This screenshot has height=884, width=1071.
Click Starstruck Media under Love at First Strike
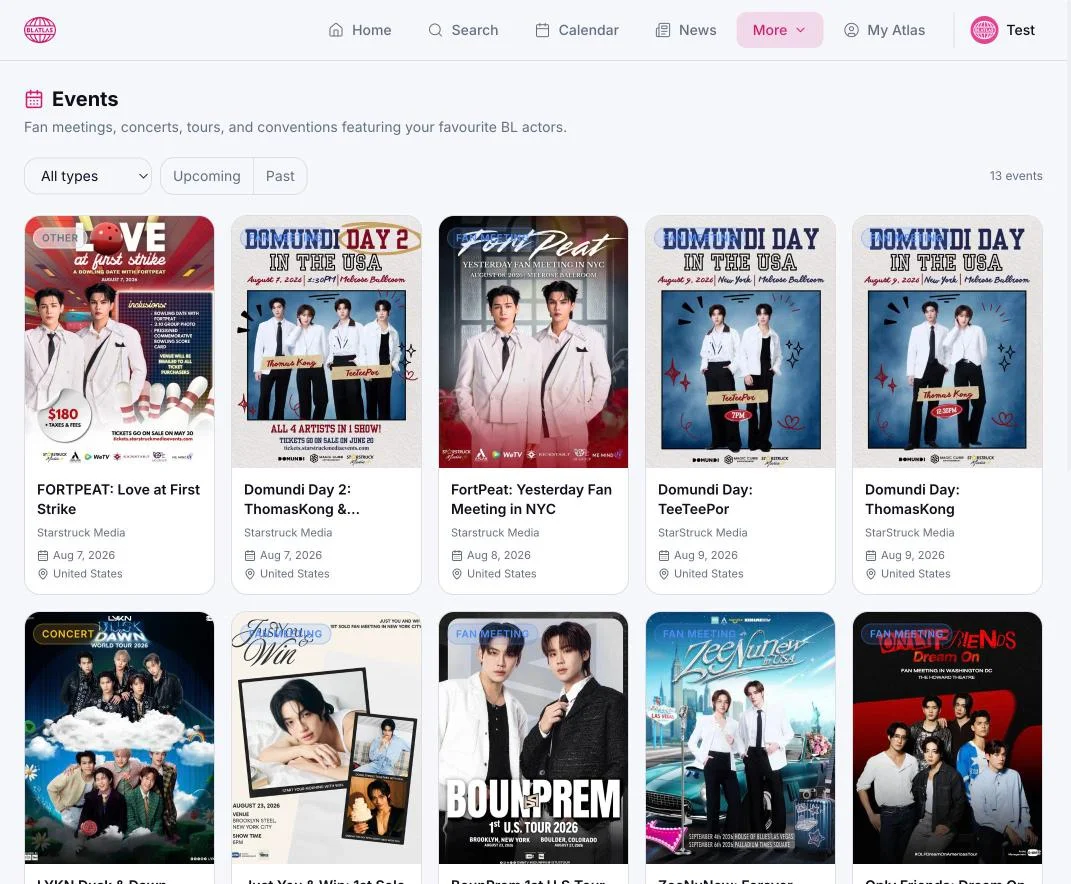point(81,532)
